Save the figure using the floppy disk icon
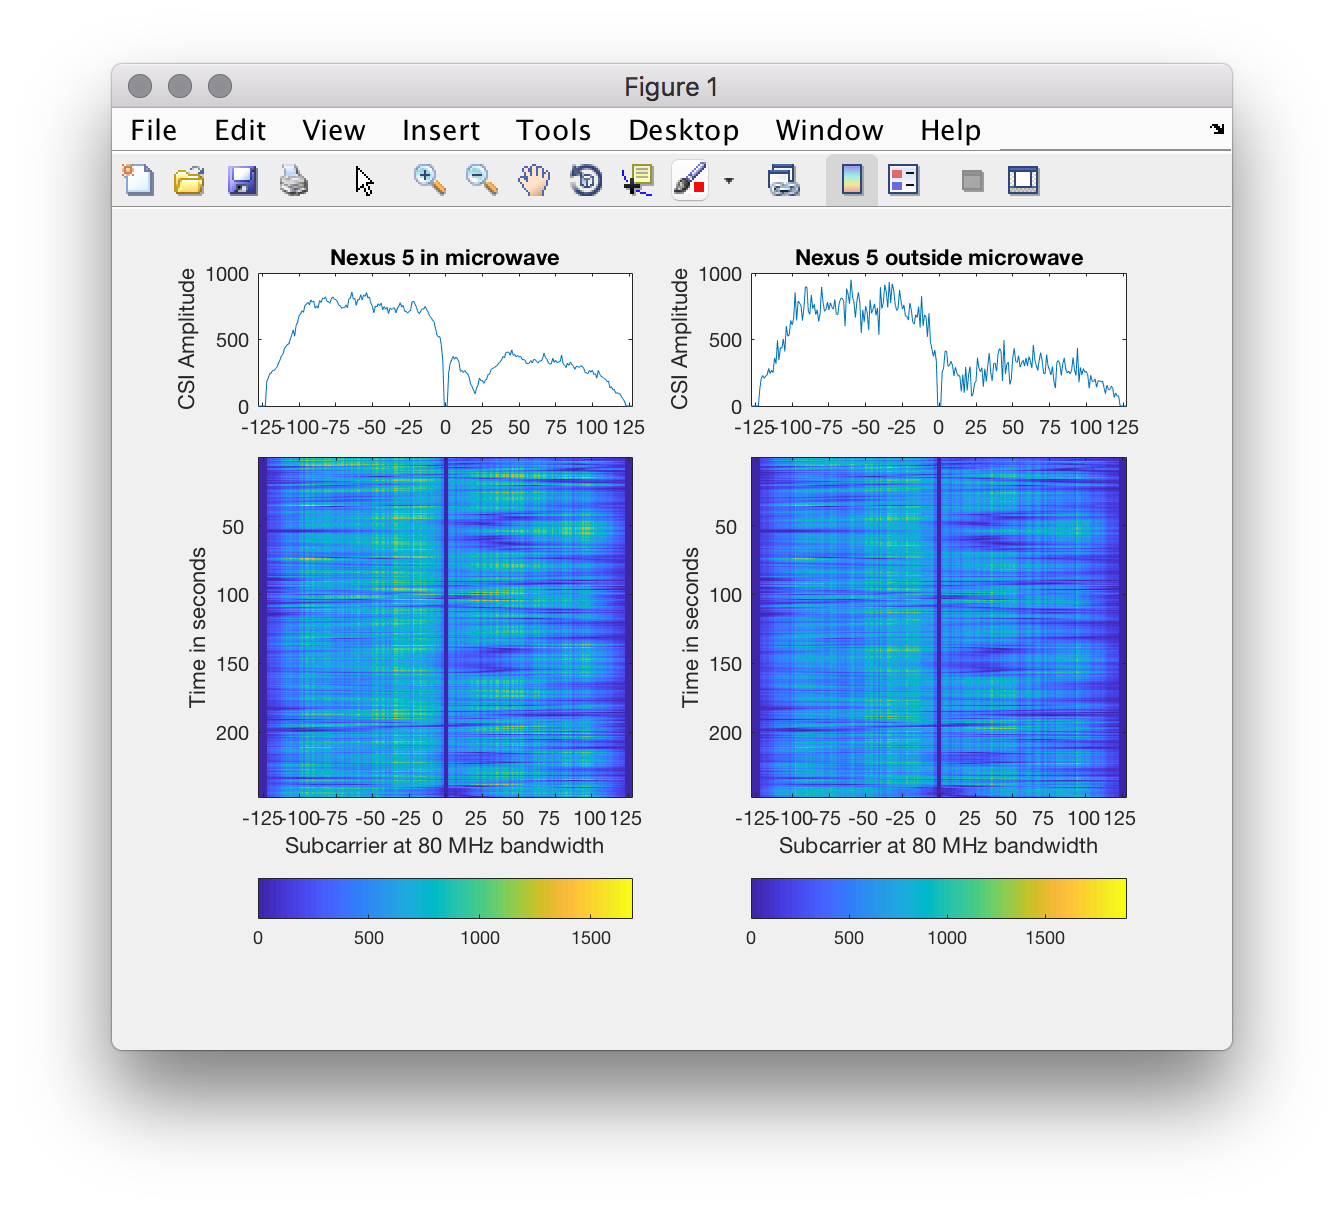The width and height of the screenshot is (1344, 1210). 242,180
